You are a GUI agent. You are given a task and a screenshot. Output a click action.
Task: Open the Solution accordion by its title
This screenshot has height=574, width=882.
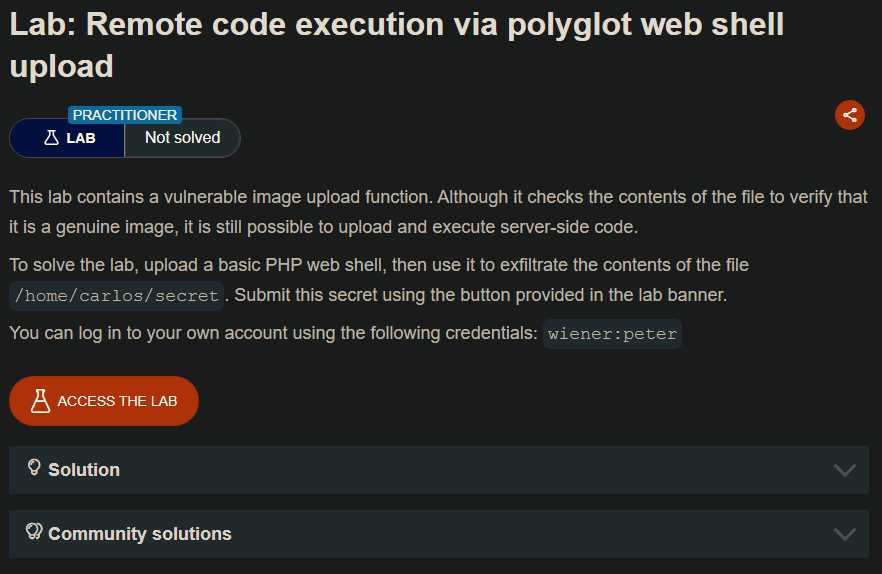pos(84,470)
